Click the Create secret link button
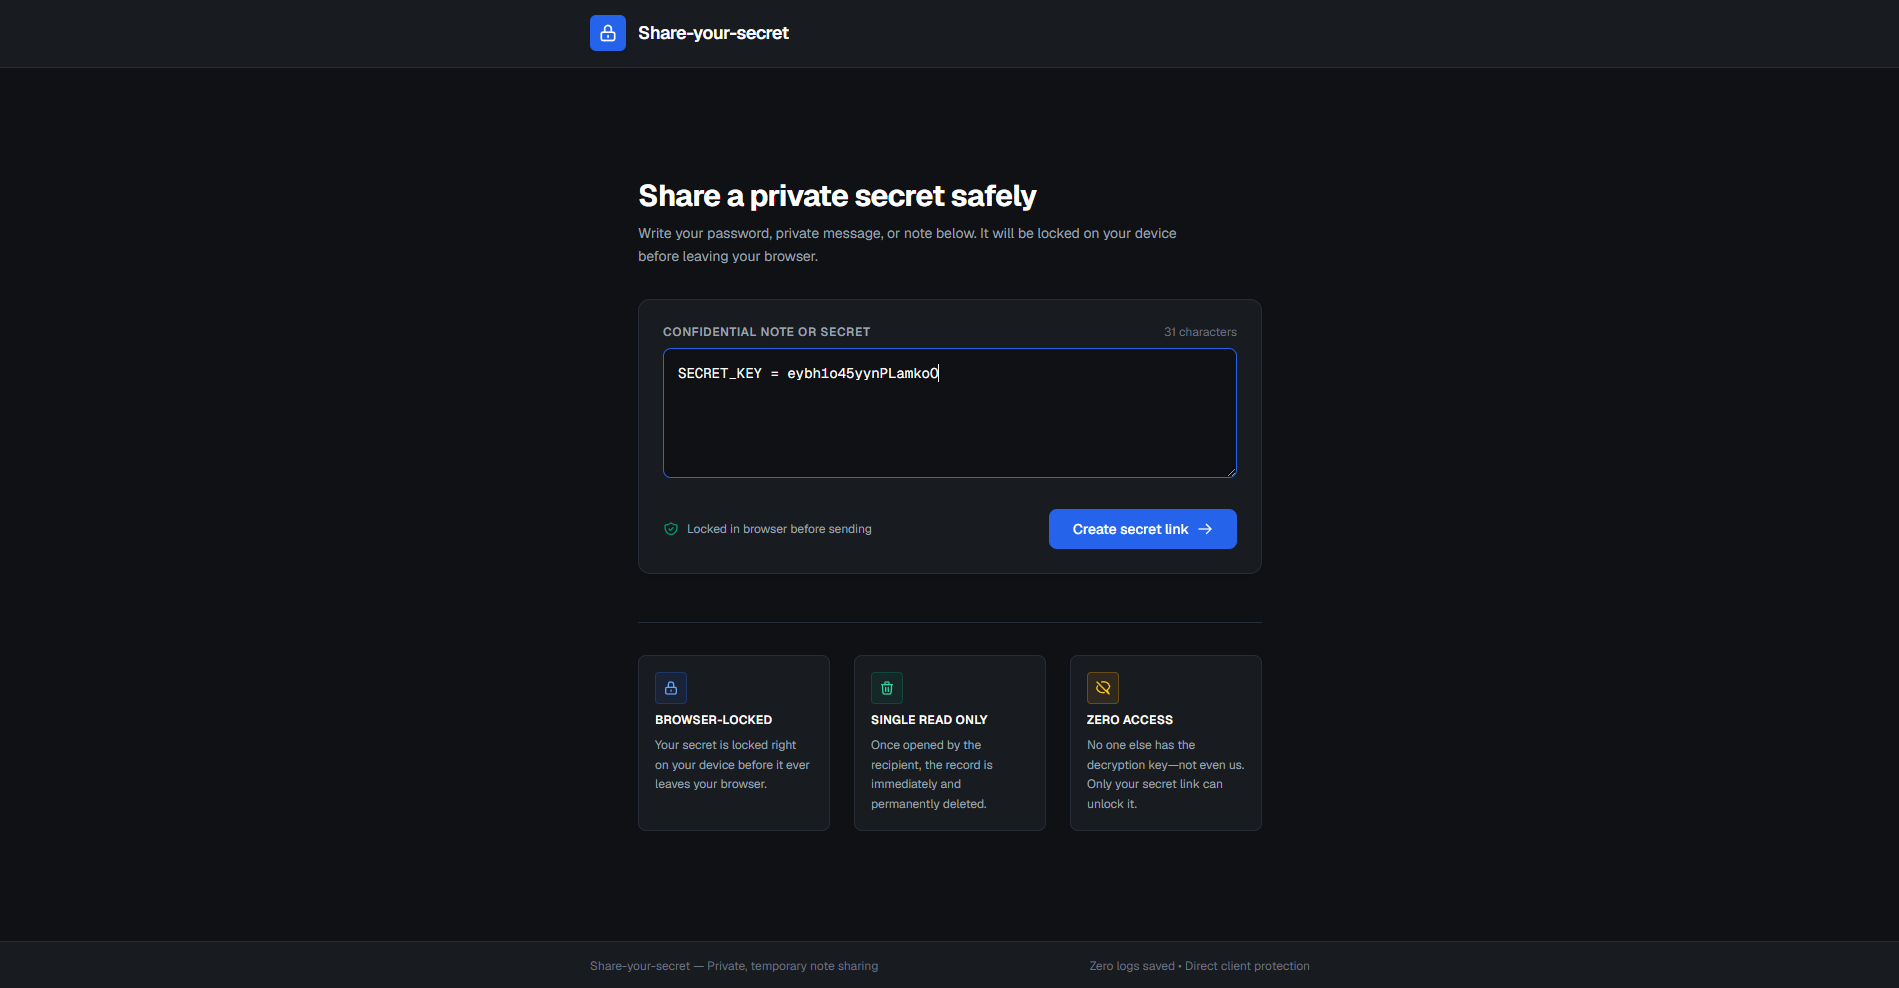This screenshot has height=988, width=1899. [x=1142, y=529]
